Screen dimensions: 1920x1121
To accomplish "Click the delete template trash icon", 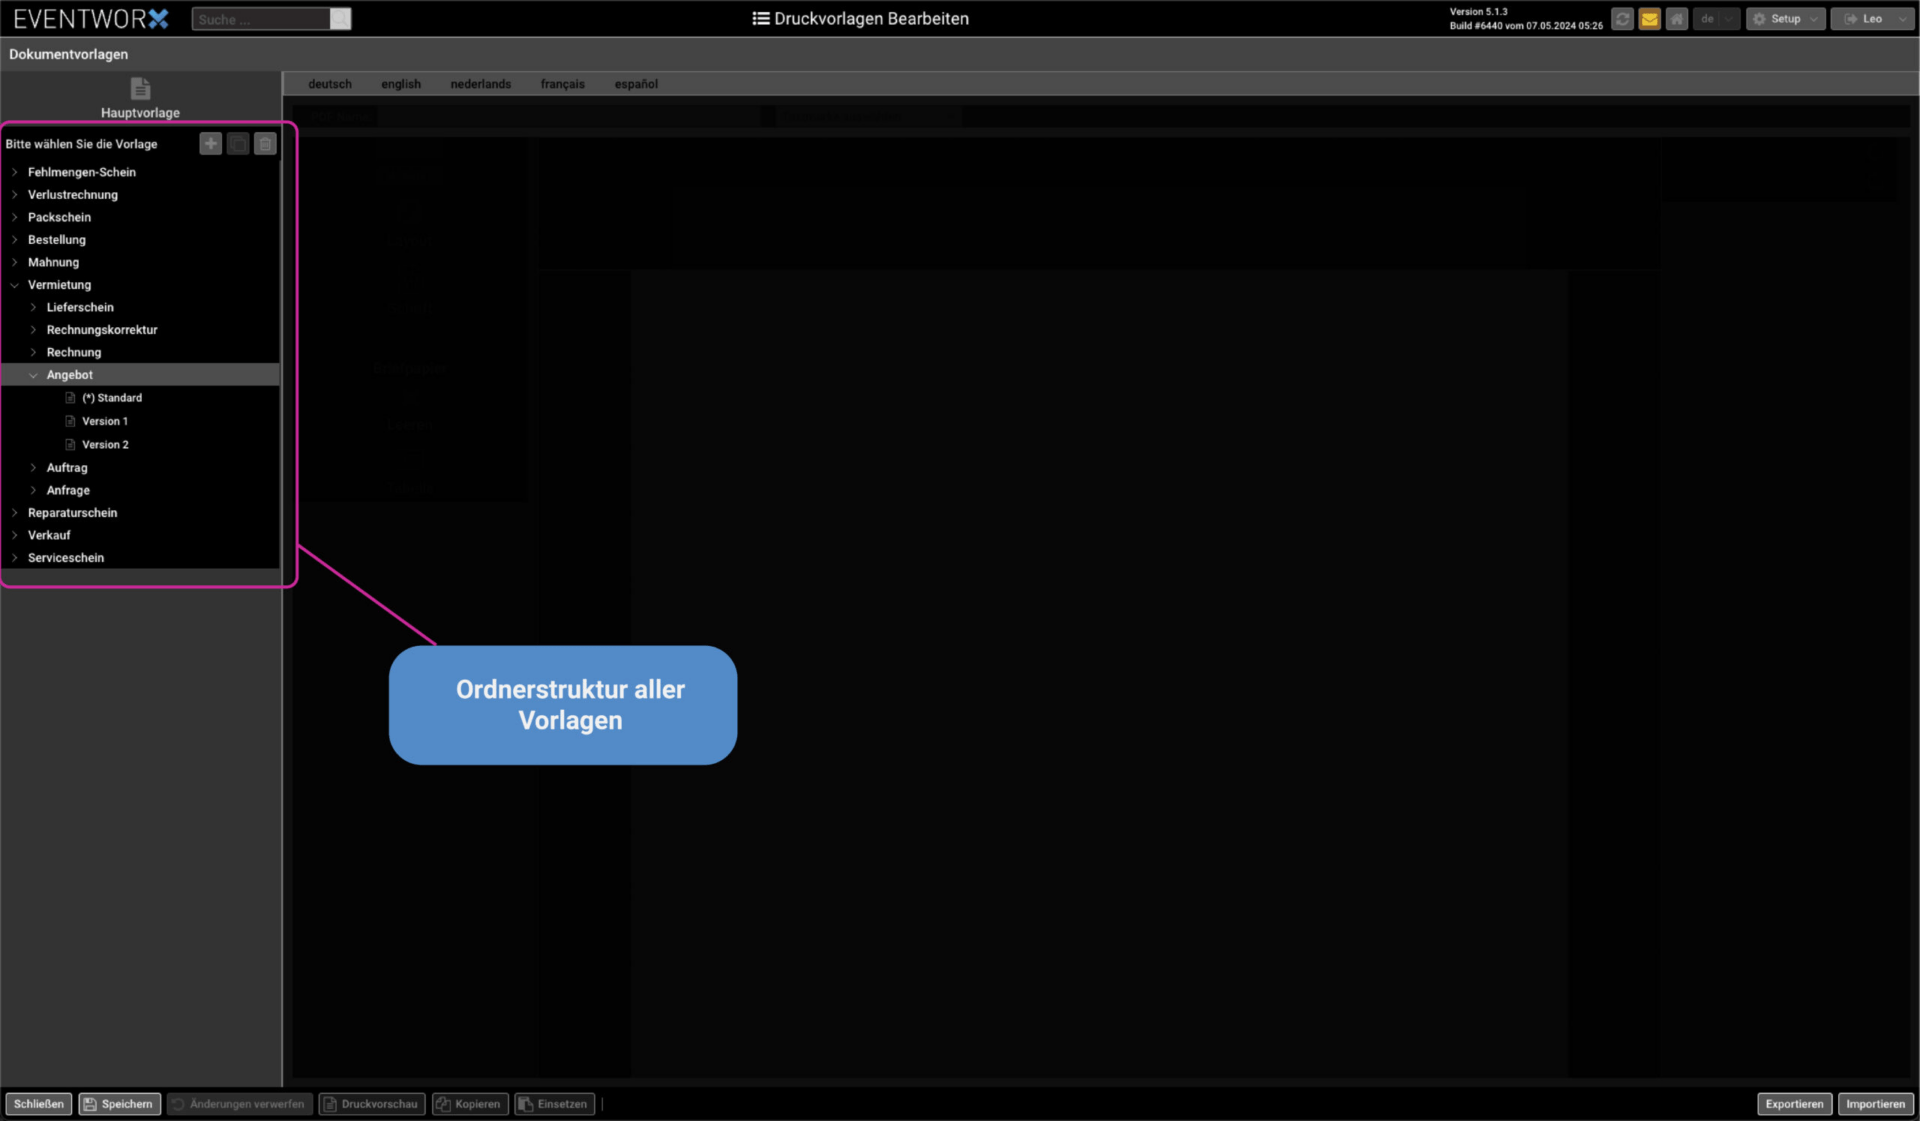I will 265,144.
